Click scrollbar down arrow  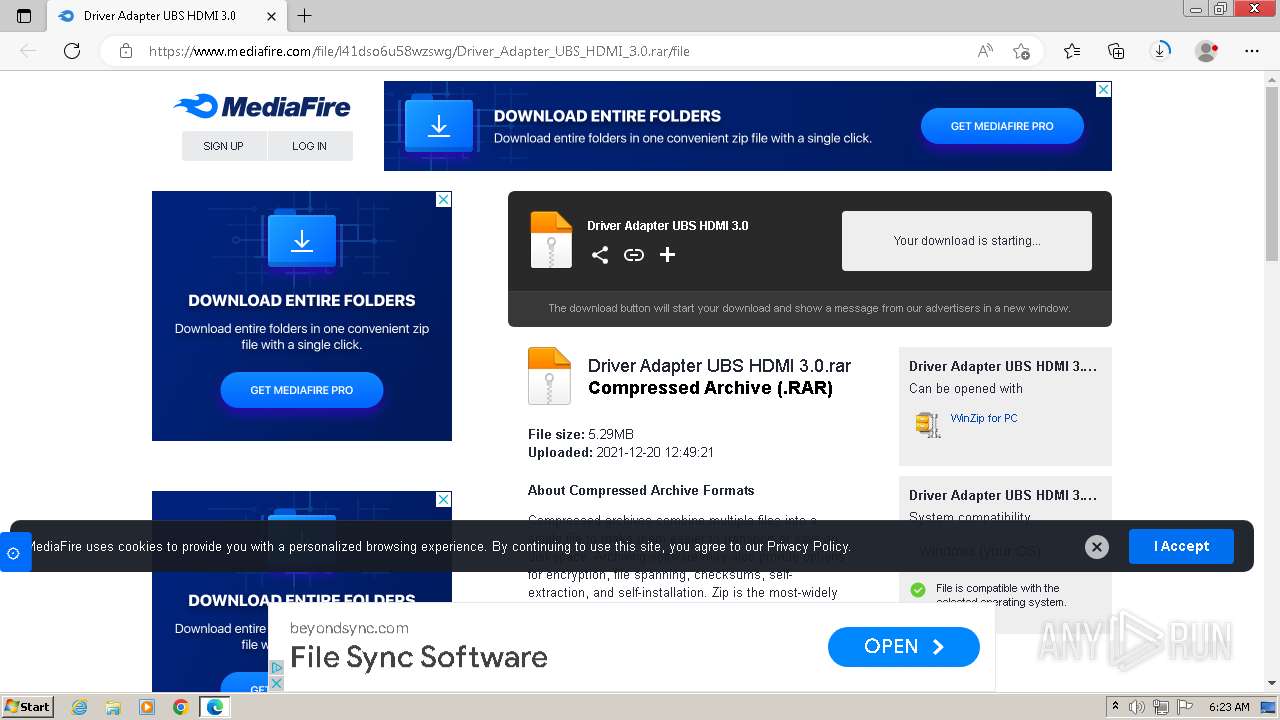coord(1271,683)
